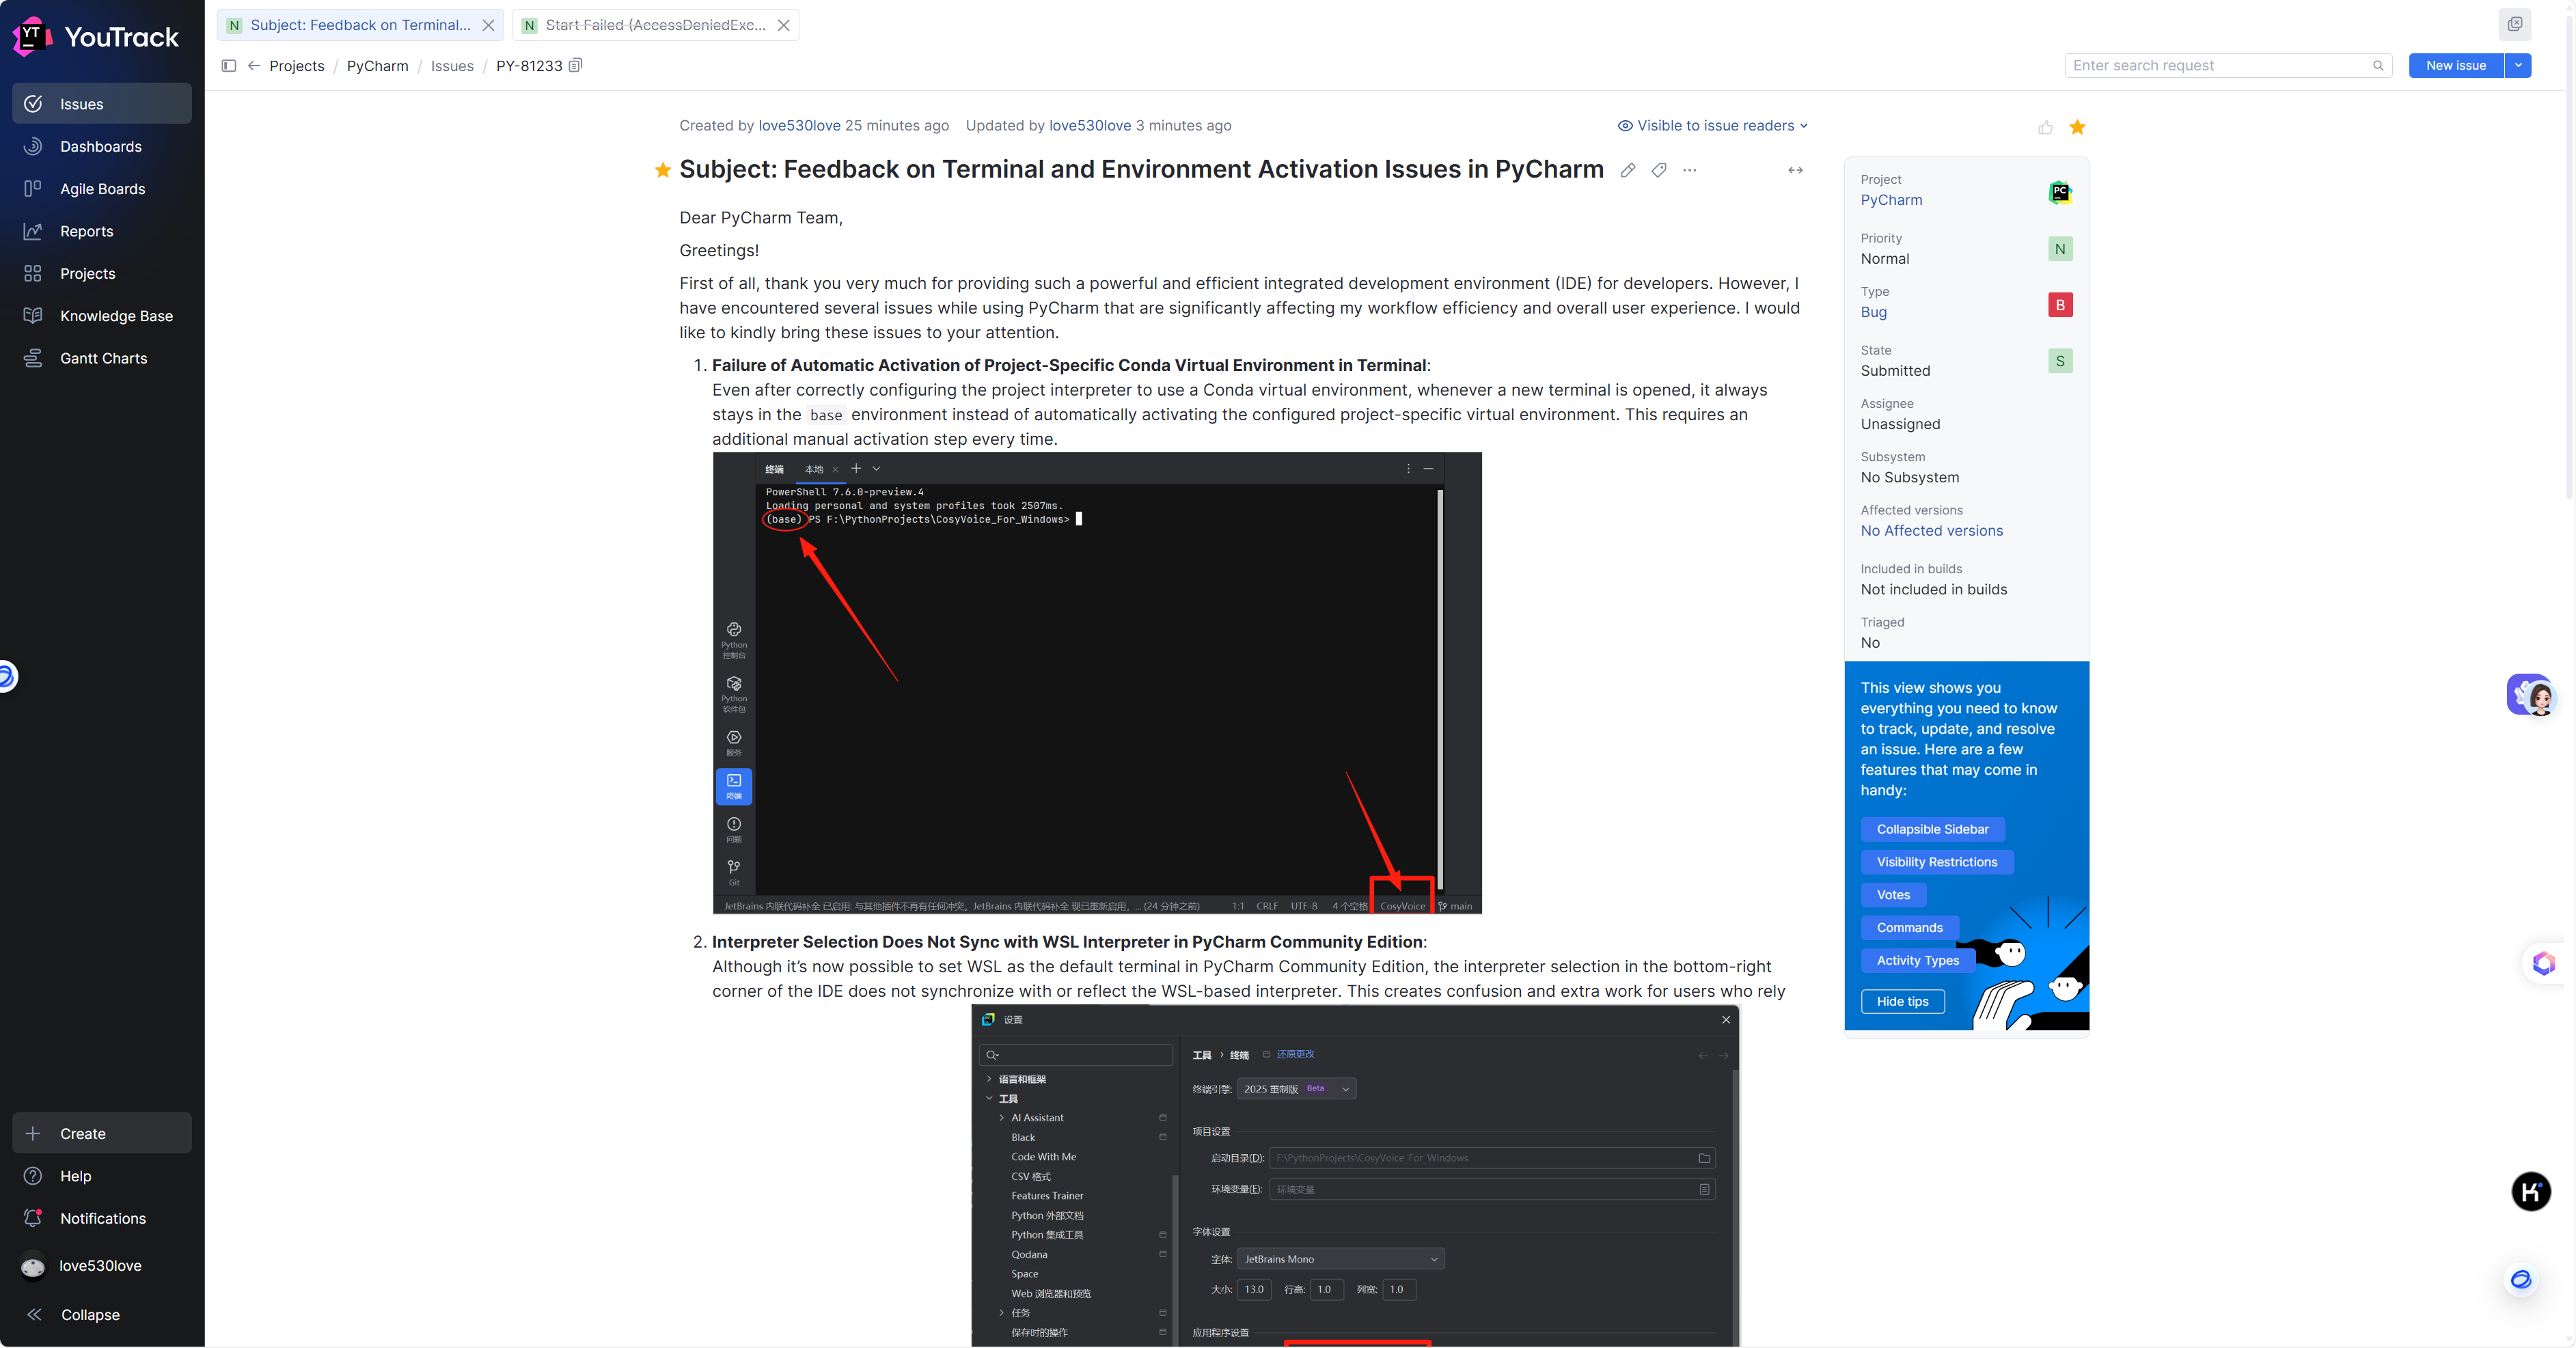Open Agile Boards in the left menu
Viewport: 2576px width, 1348px height.
[102, 189]
